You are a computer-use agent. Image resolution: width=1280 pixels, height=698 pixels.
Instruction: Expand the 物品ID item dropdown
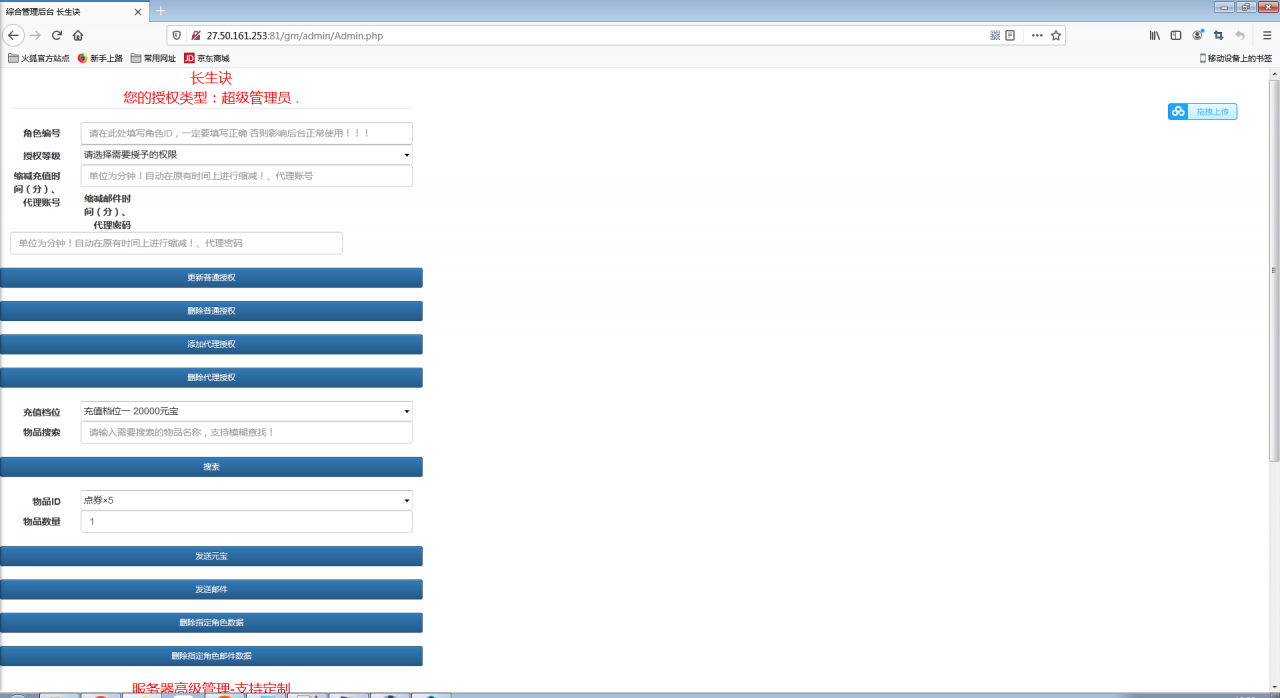pyautogui.click(x=246, y=500)
